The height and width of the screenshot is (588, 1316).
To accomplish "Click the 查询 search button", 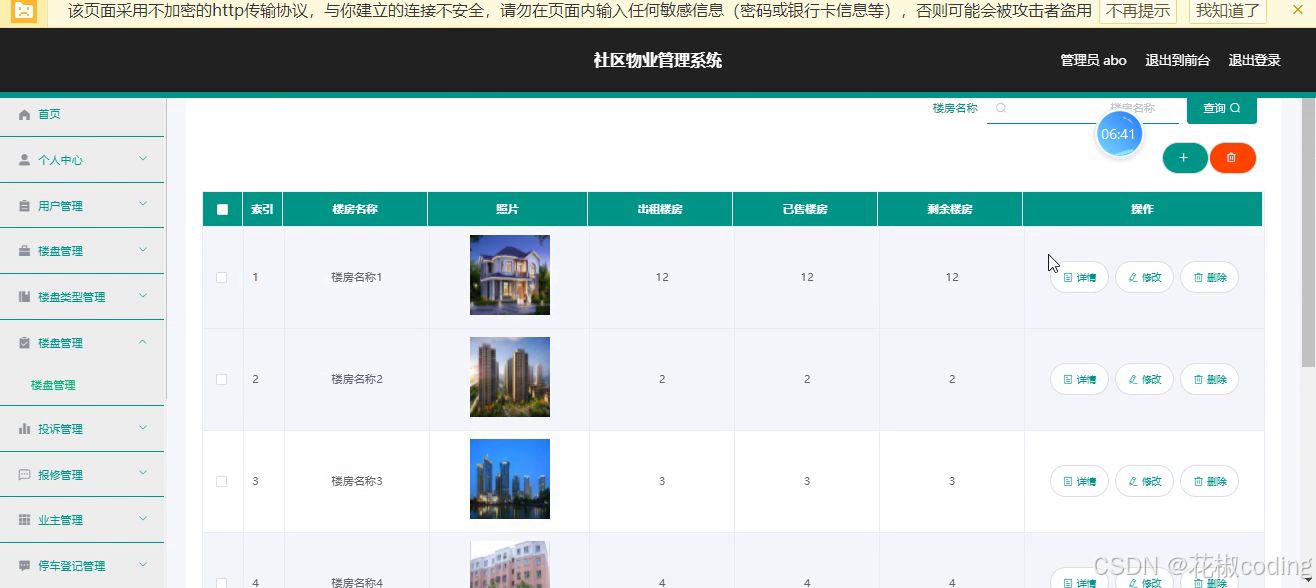I will (x=1221, y=108).
